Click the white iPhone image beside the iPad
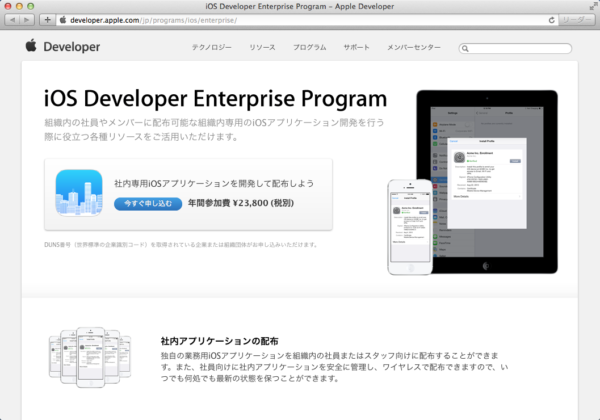 [x=410, y=227]
